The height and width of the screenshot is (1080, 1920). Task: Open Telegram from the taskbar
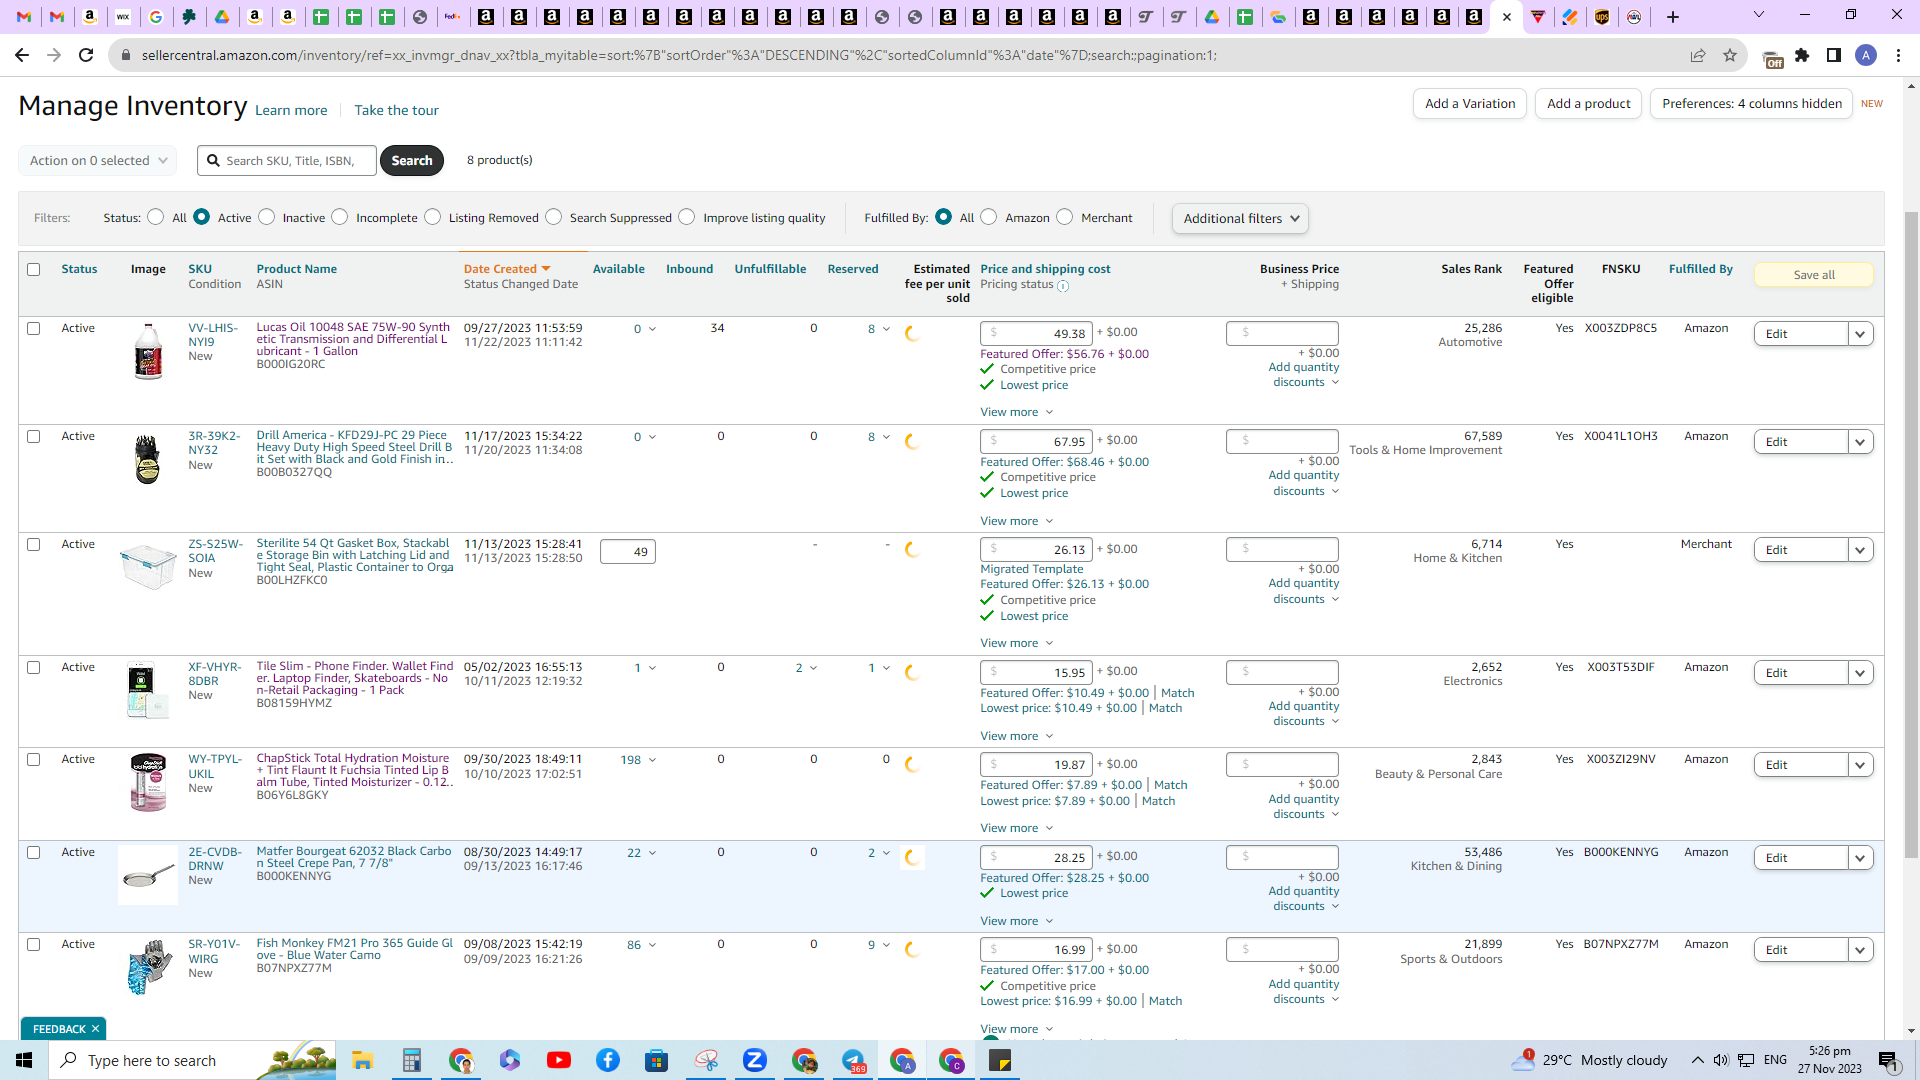(x=853, y=1060)
